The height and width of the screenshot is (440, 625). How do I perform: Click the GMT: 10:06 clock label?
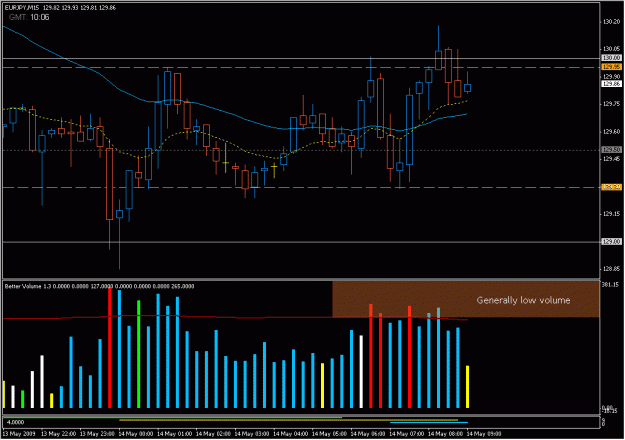[x=29, y=17]
